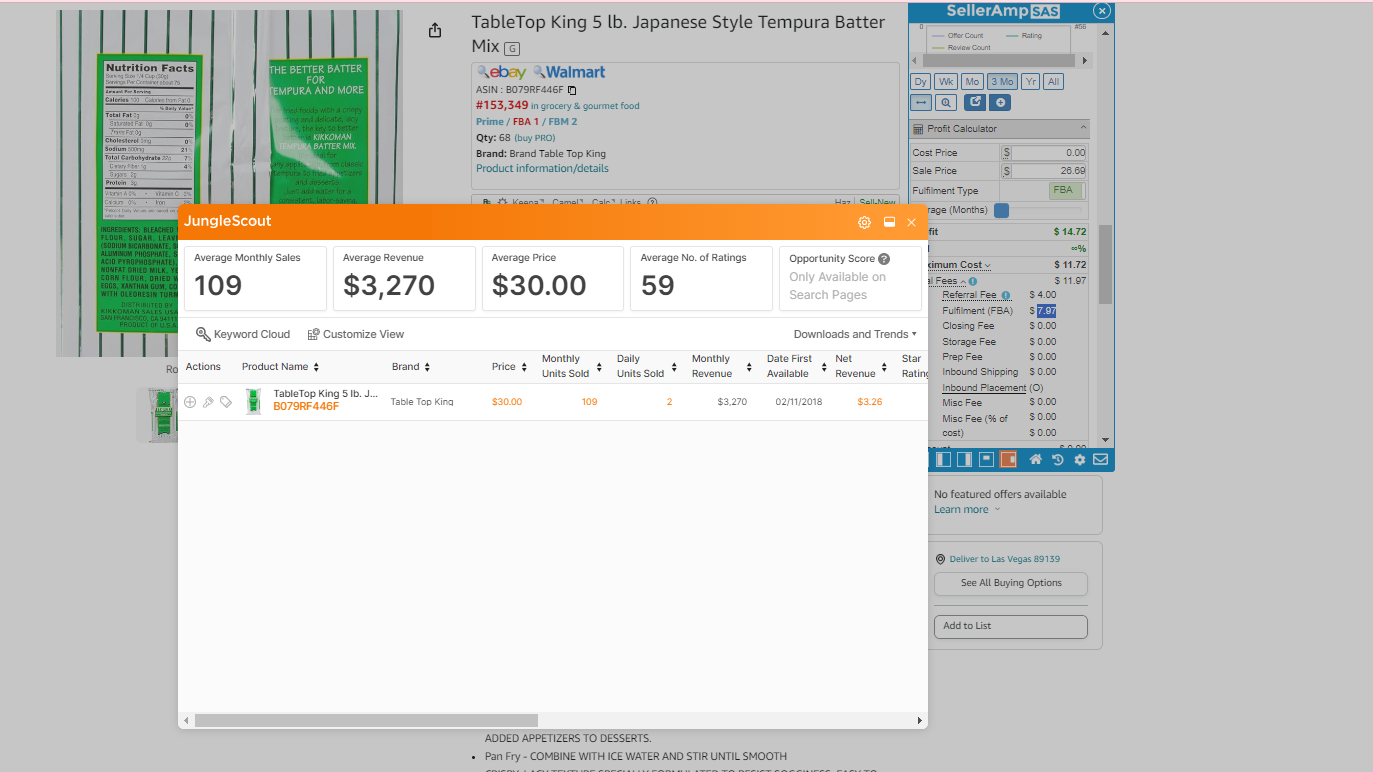Expand Downloads and Trends dropdown
Viewport: 1373px width, 772px height.
855,334
